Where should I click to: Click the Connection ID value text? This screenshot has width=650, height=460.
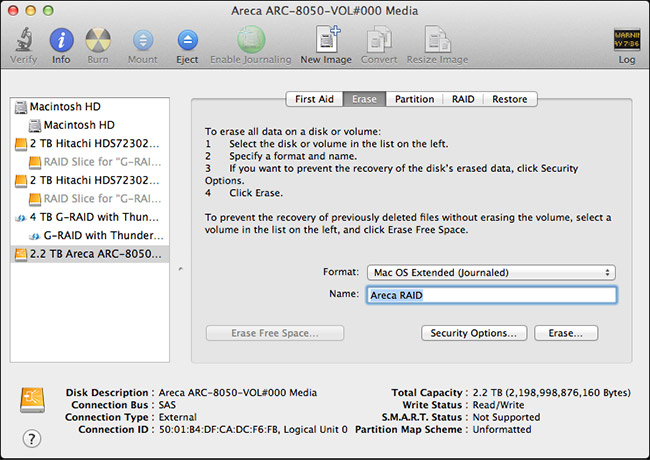tap(253, 429)
